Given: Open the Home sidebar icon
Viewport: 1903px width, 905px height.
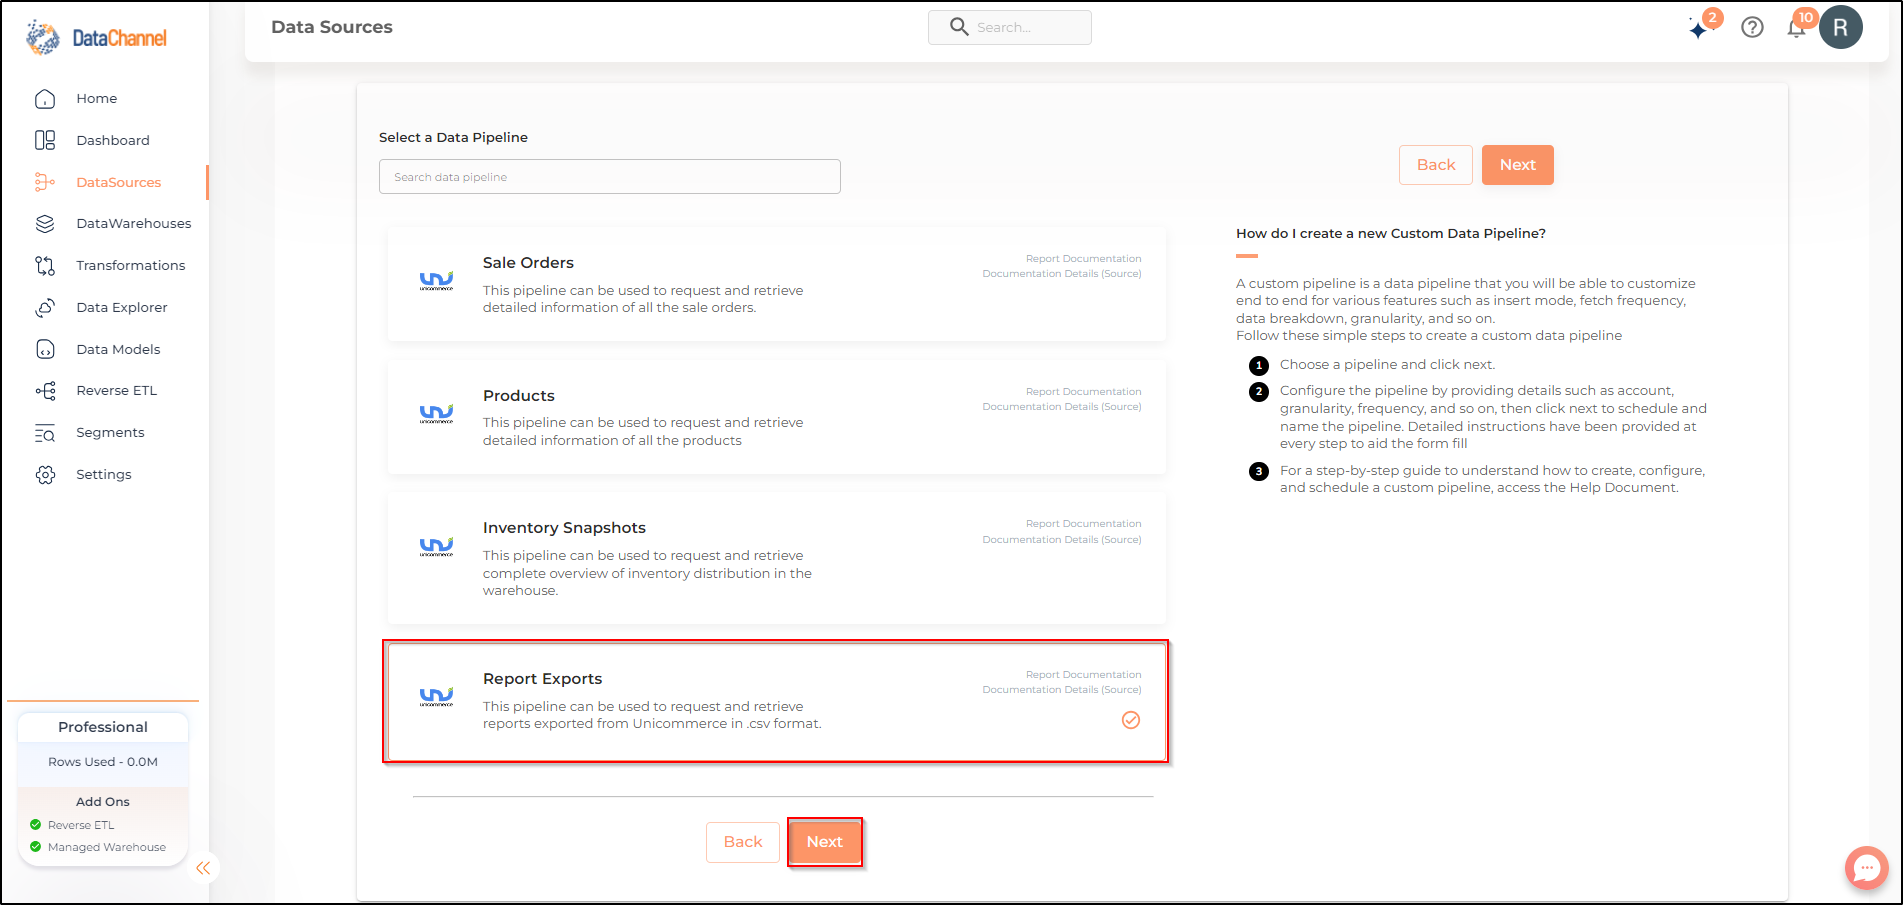Looking at the screenshot, I should 45,99.
